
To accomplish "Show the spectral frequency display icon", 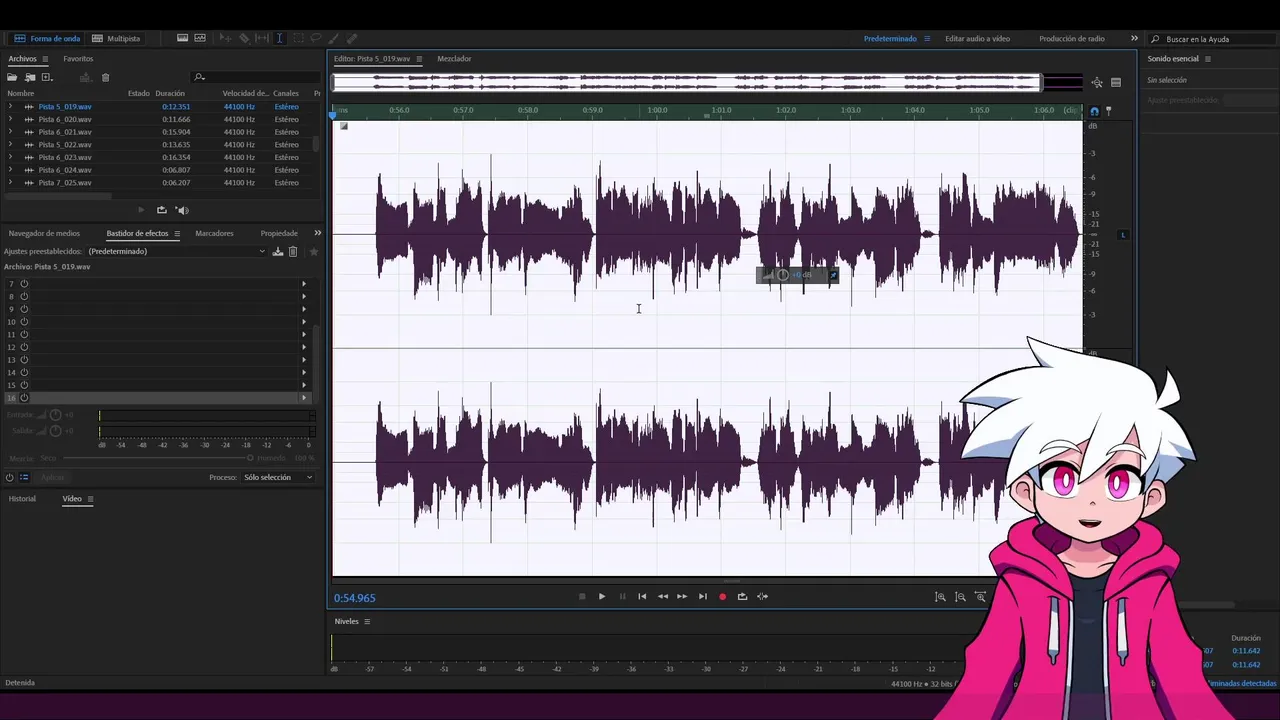I will [x=182, y=38].
